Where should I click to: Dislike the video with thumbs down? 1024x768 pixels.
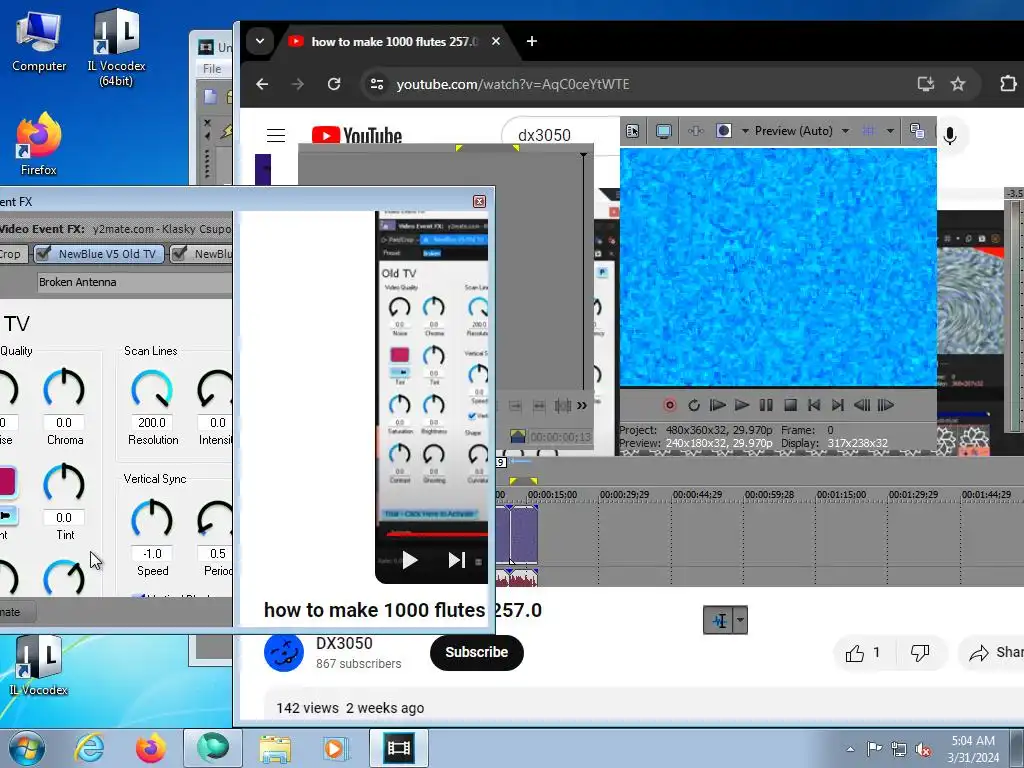point(920,652)
